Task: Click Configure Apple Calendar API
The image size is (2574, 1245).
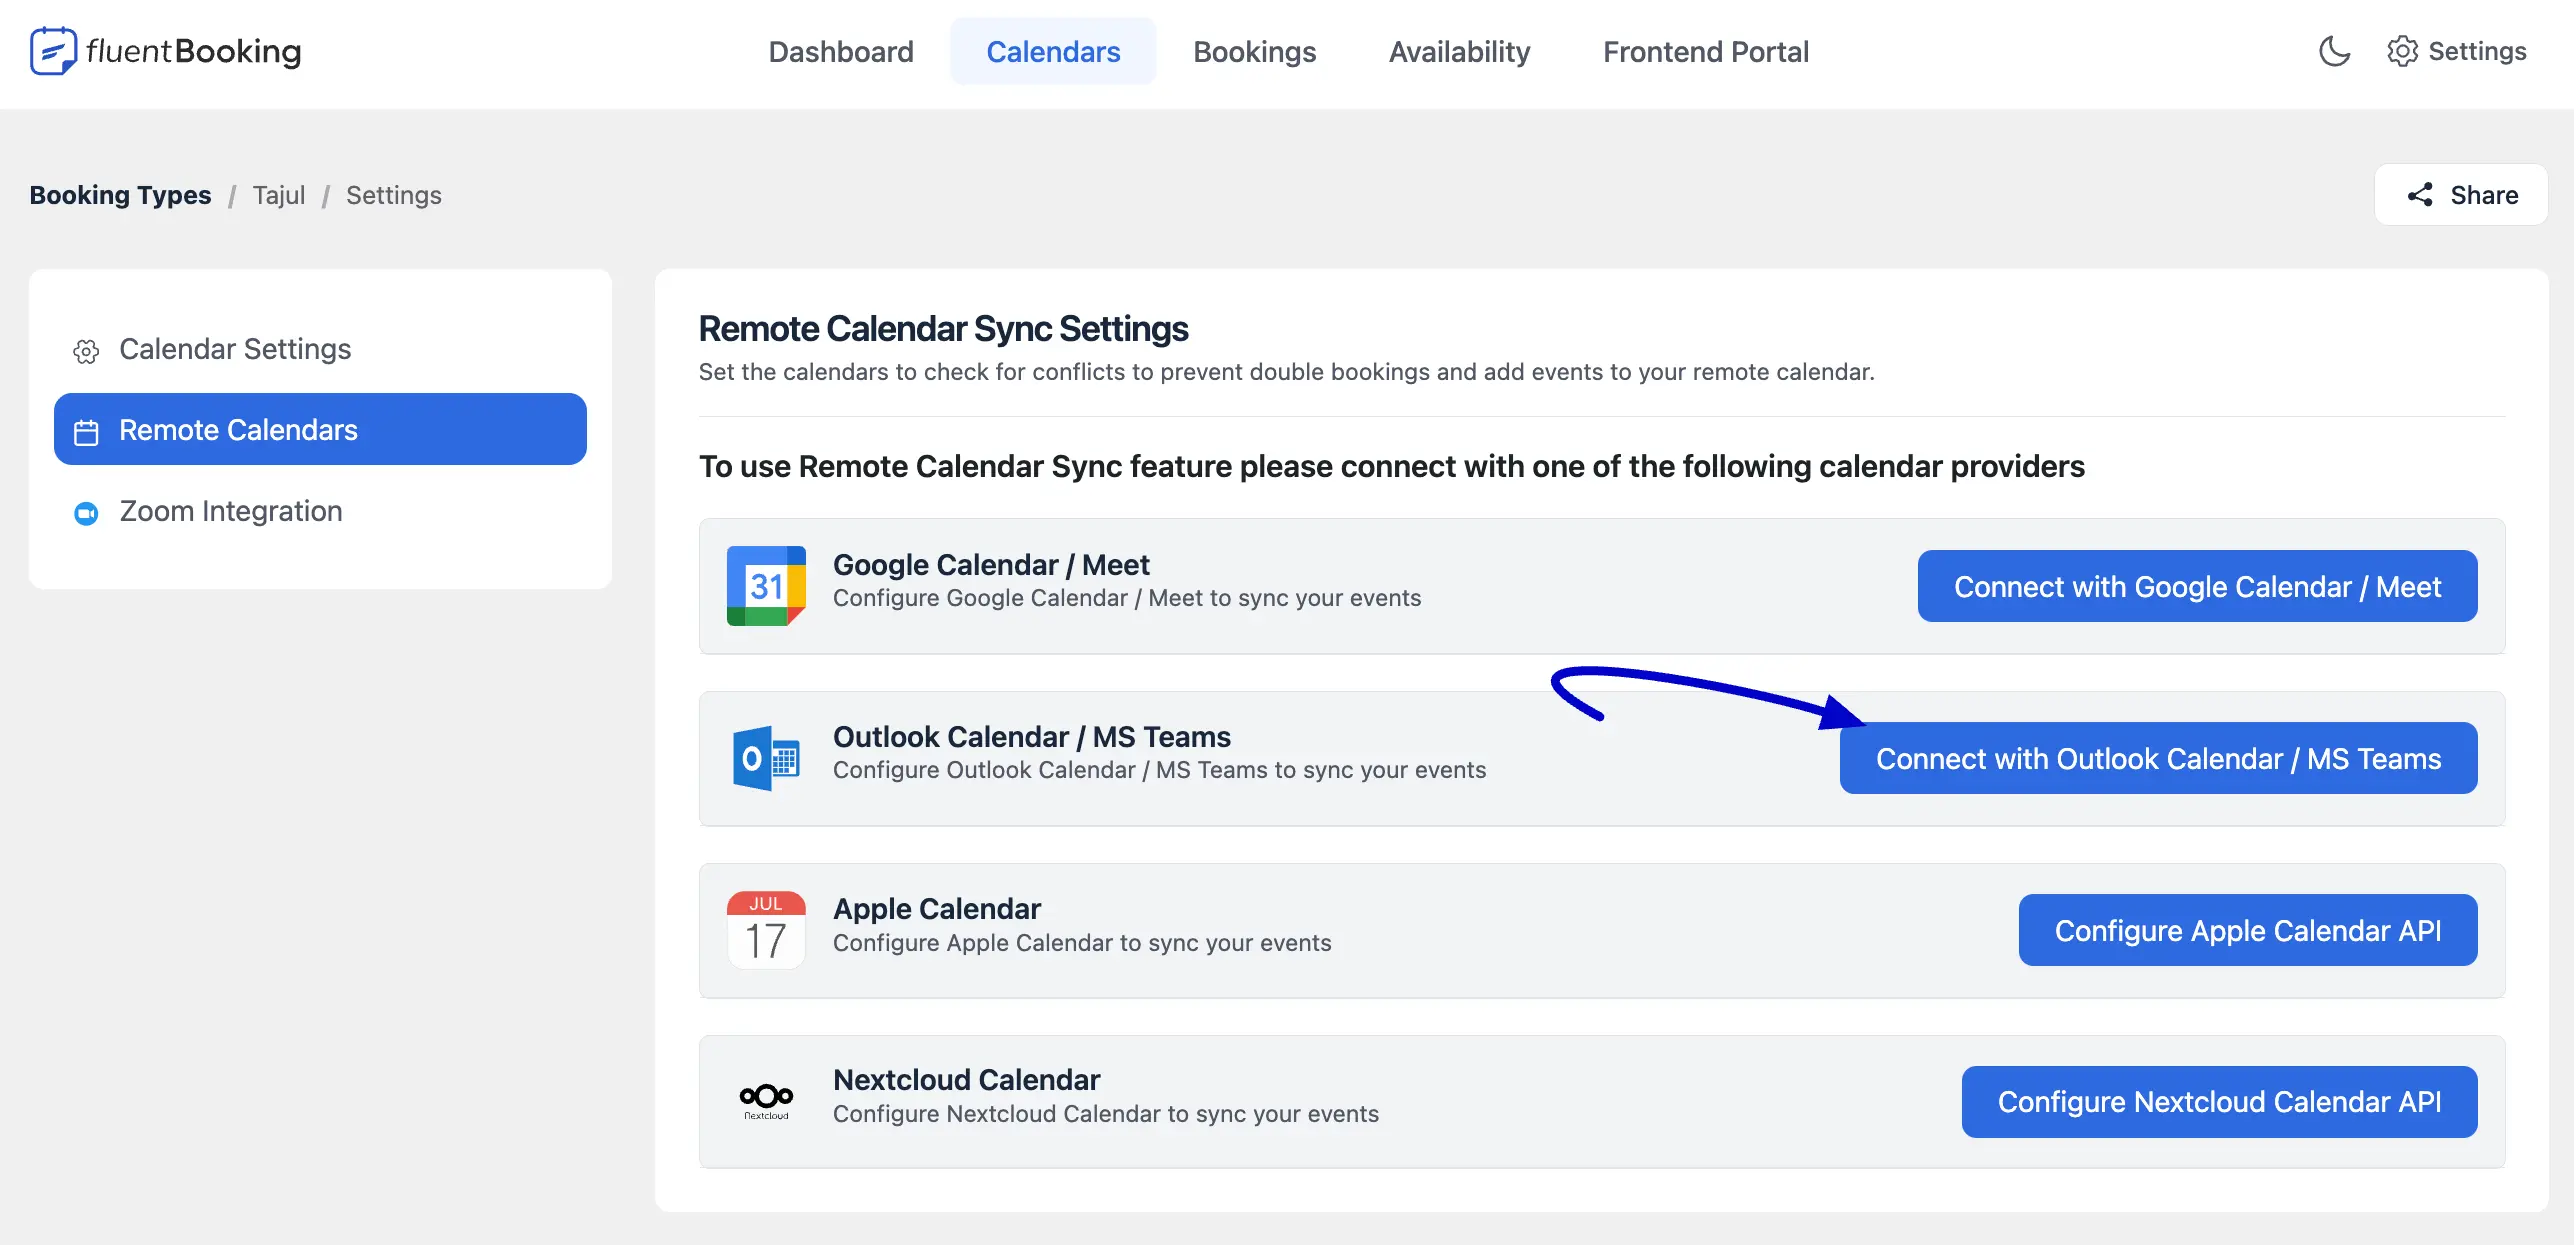Action: (x=2248, y=930)
